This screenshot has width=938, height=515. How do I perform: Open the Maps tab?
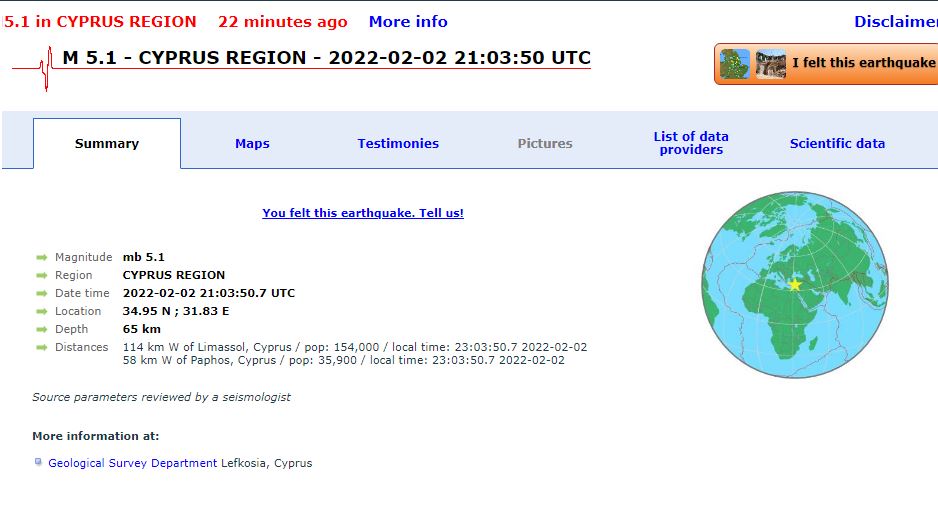point(252,144)
